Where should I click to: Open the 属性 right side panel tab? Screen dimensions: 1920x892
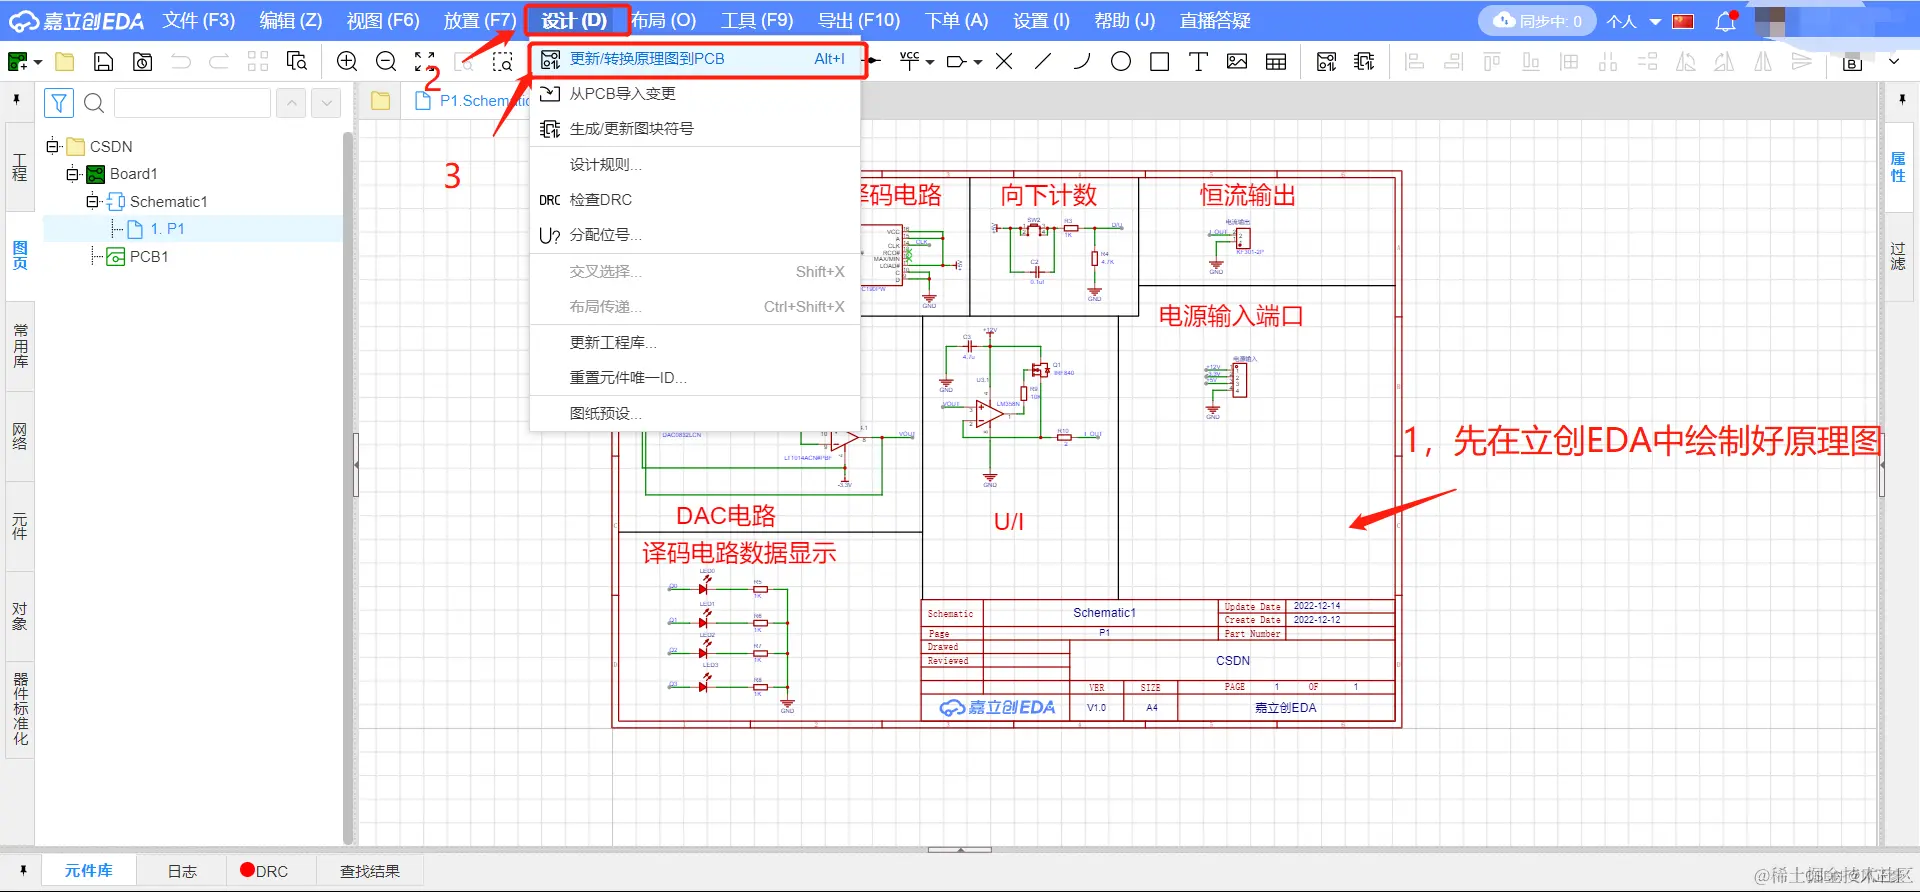(1898, 167)
